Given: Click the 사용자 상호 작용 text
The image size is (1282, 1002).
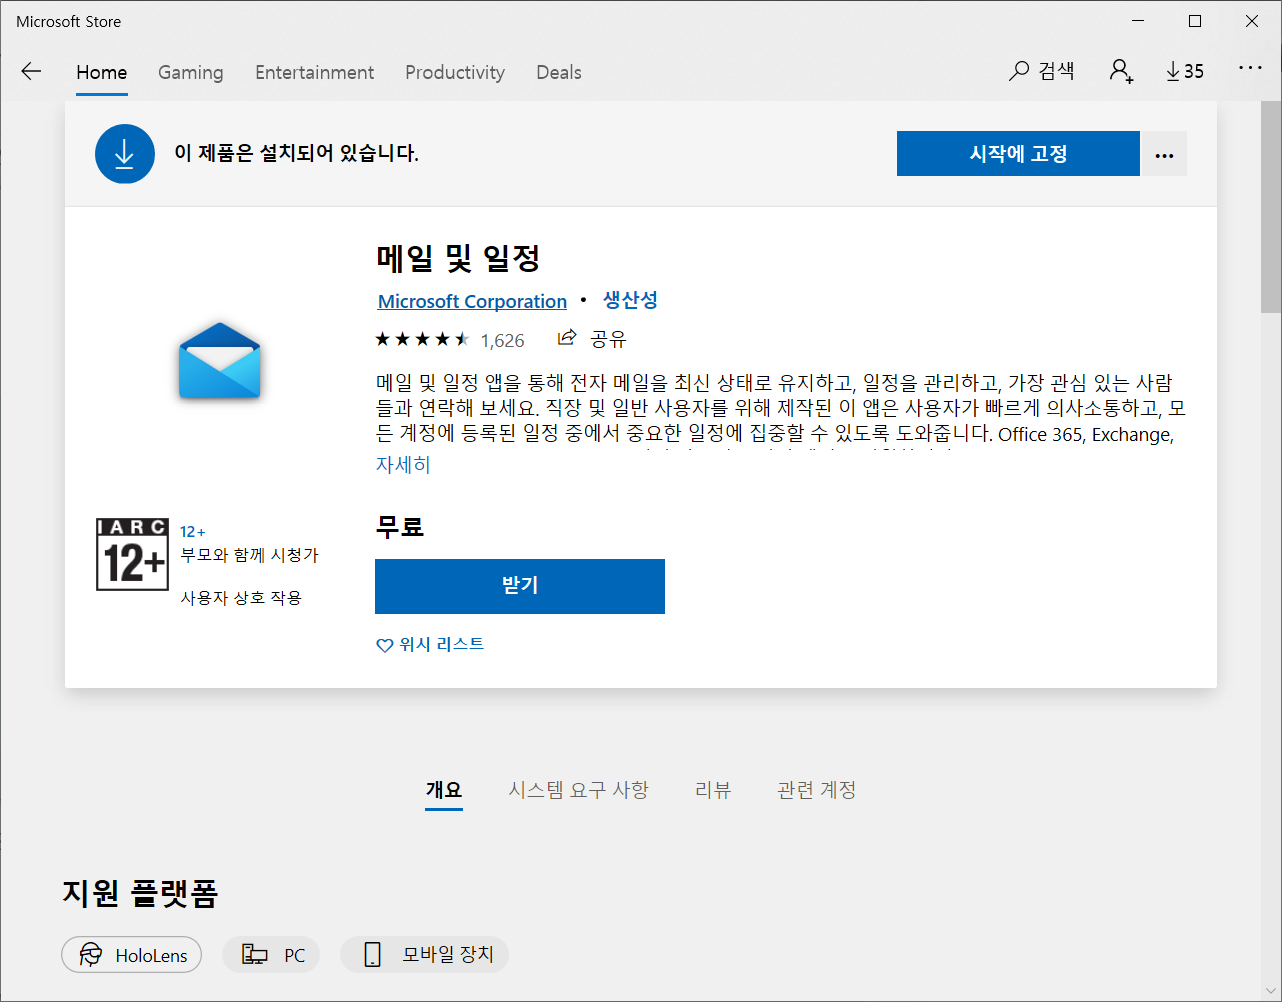Looking at the screenshot, I should click(x=241, y=598).
